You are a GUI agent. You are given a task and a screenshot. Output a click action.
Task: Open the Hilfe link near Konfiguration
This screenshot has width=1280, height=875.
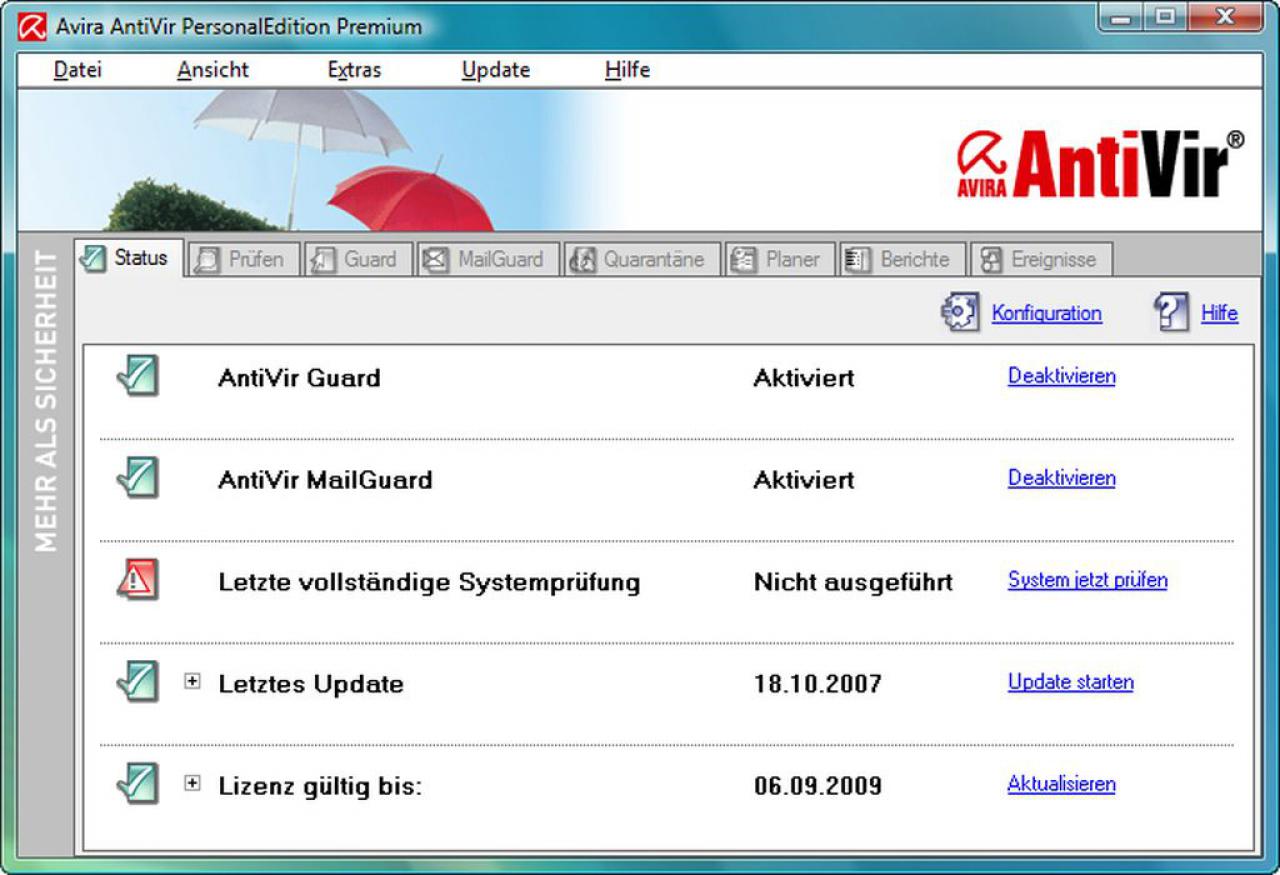click(1219, 313)
